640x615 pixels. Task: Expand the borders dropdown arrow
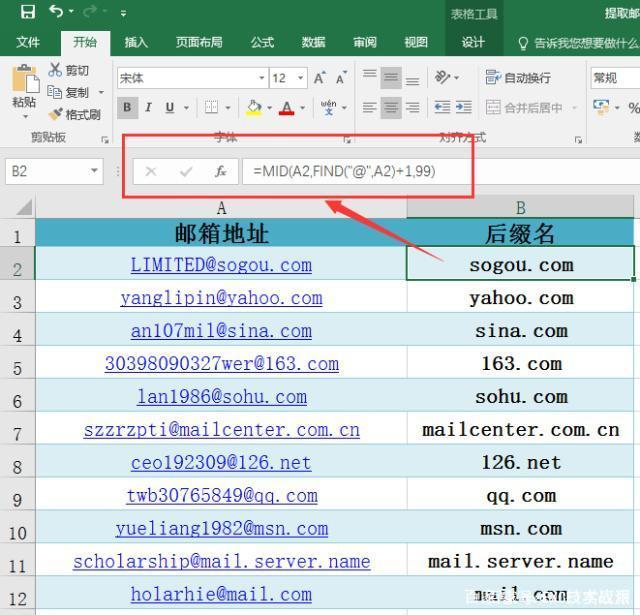[228, 108]
